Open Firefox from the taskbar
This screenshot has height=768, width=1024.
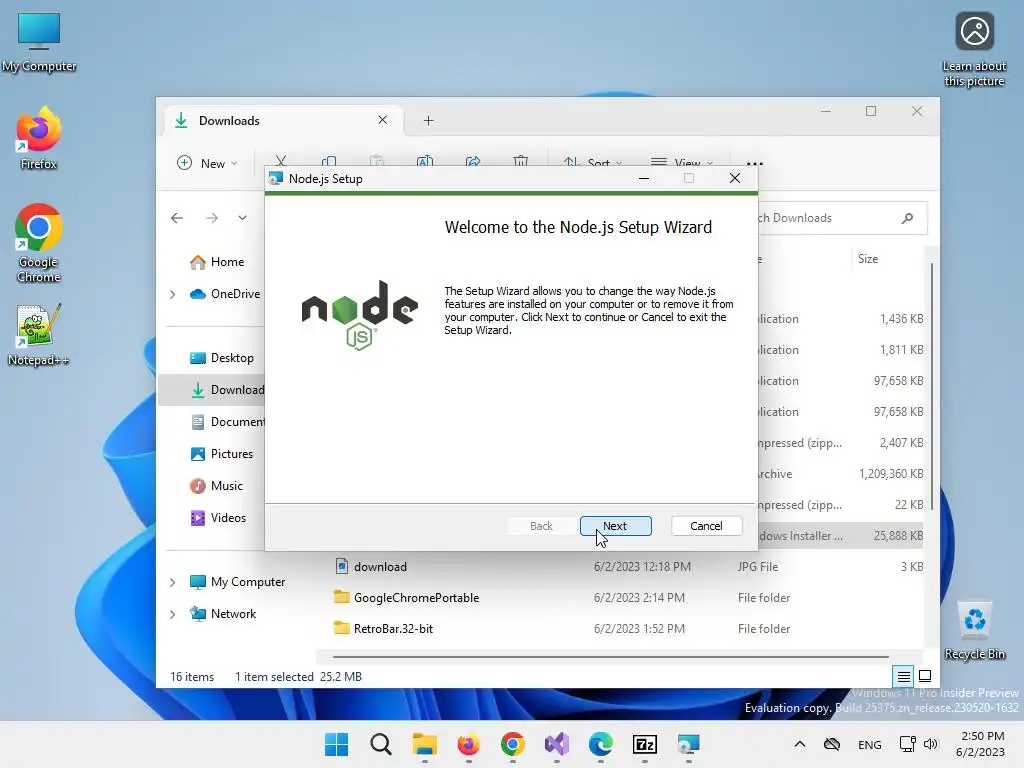[468, 744]
